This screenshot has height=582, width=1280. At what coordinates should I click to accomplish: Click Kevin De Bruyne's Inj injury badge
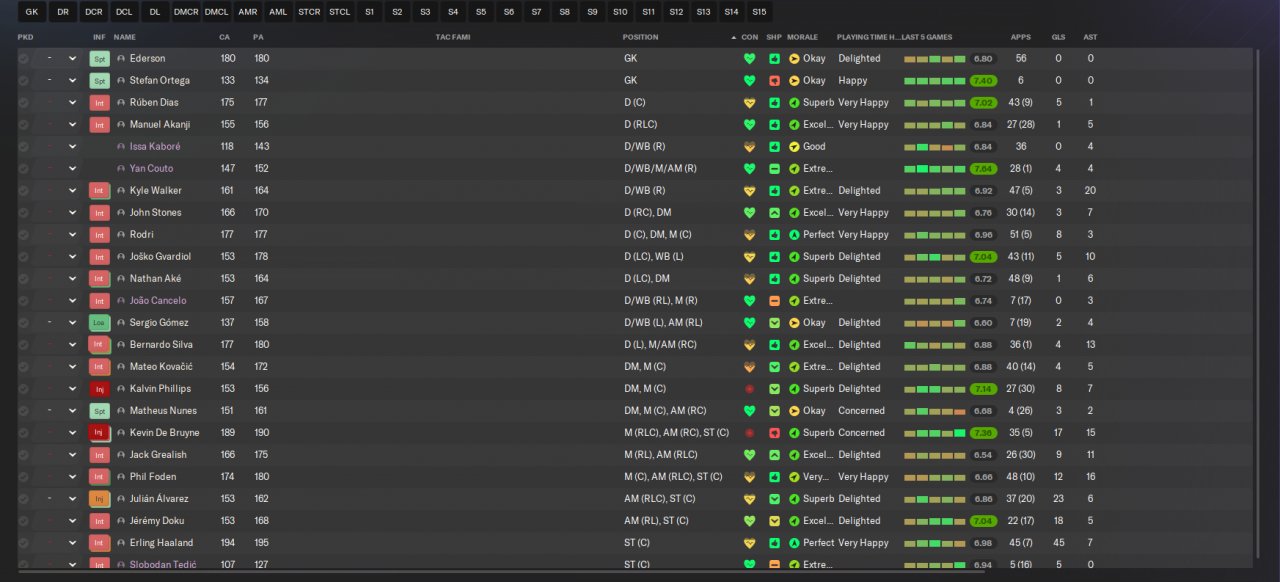pos(99,432)
